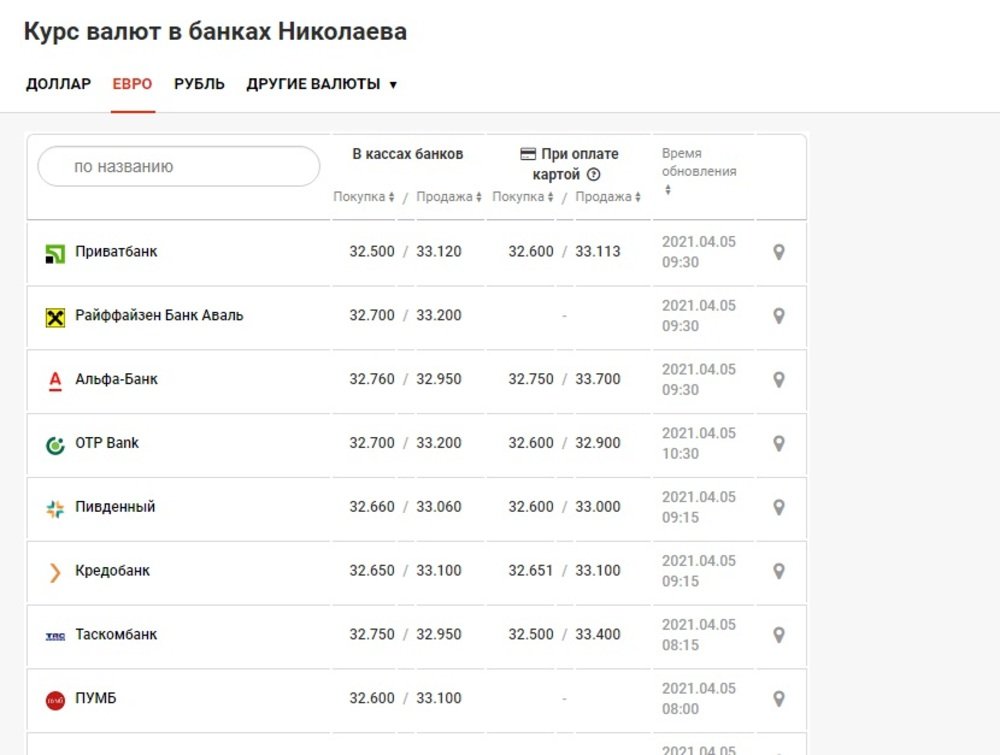The width and height of the screenshot is (1000, 755).
Task: Click the OTP Bank green logo
Action: [55, 445]
